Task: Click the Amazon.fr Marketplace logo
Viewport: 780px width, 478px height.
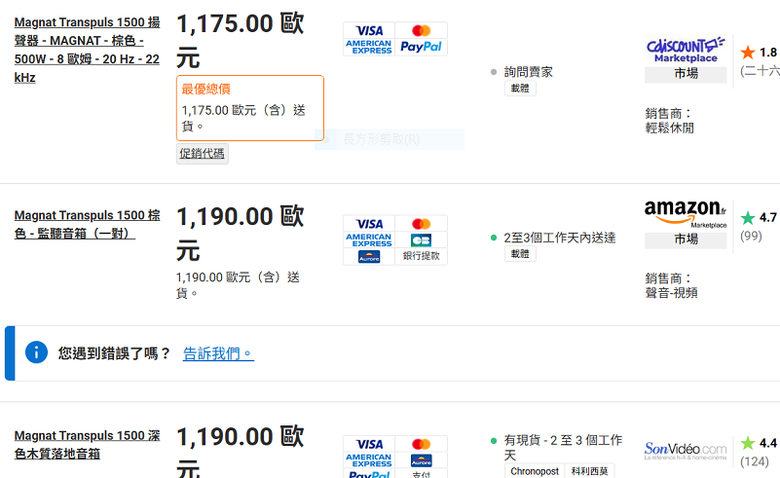Action: tap(685, 214)
